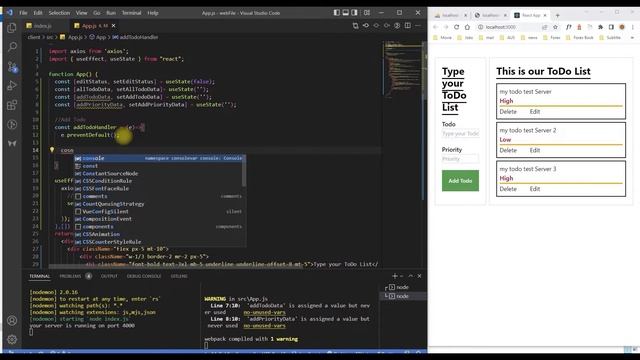The image size is (640, 360).
Task: Close the terminal panel
Action: [419, 276]
